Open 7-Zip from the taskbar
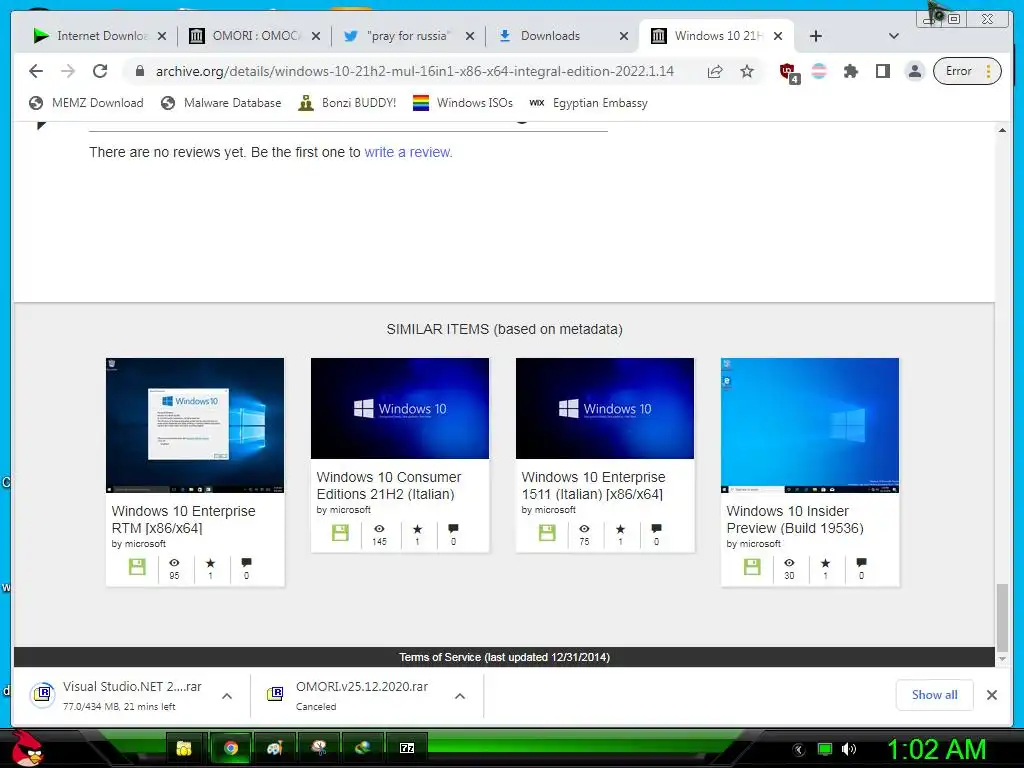Screen dimensions: 1024x768 point(407,748)
